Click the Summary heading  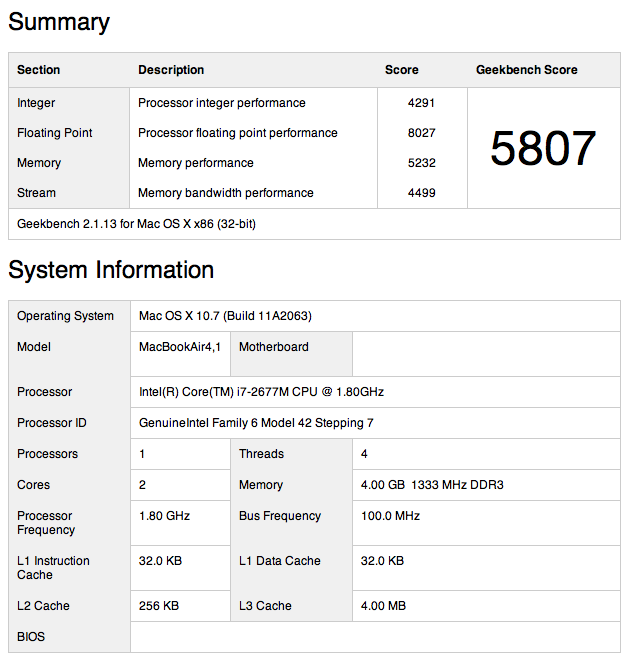pyautogui.click(x=59, y=22)
